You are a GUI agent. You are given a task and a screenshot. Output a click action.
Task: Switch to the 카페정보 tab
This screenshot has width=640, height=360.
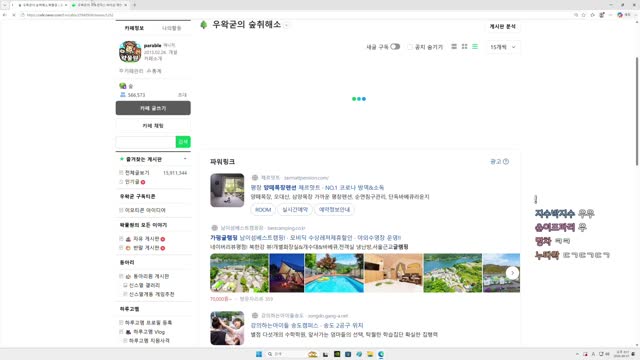tap(134, 28)
